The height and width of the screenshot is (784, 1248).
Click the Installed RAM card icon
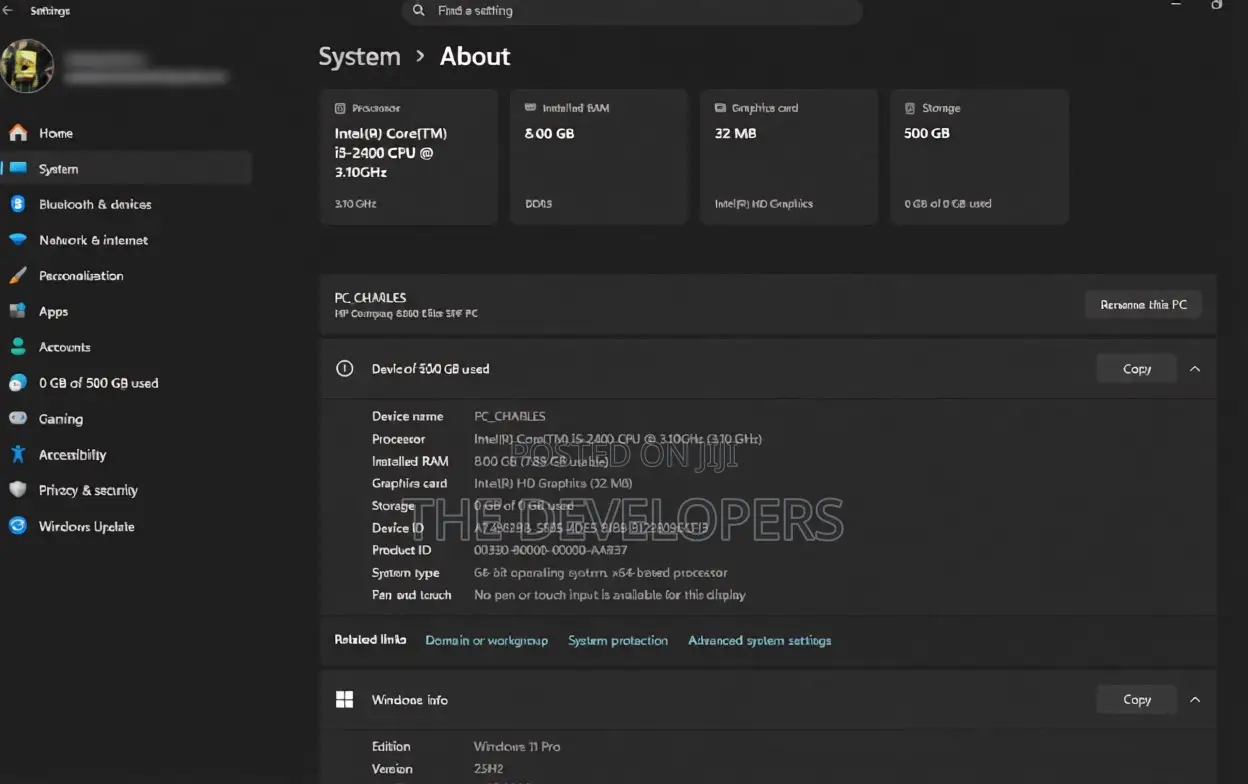530,108
